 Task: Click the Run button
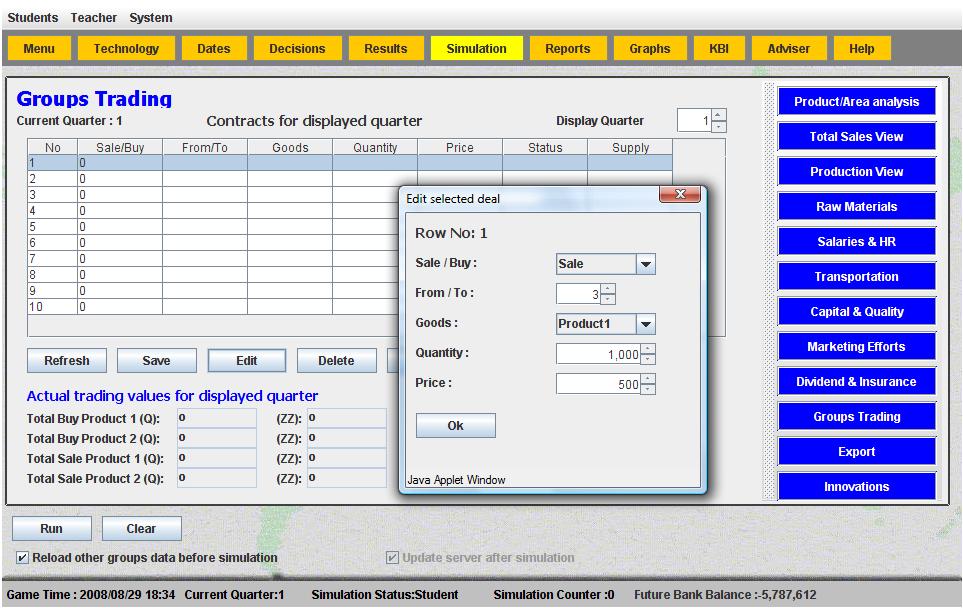(x=51, y=528)
